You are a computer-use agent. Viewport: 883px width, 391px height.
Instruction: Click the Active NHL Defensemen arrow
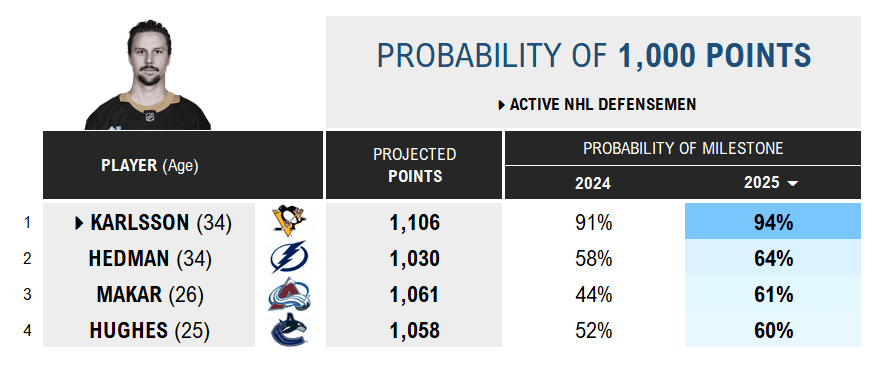click(x=502, y=105)
